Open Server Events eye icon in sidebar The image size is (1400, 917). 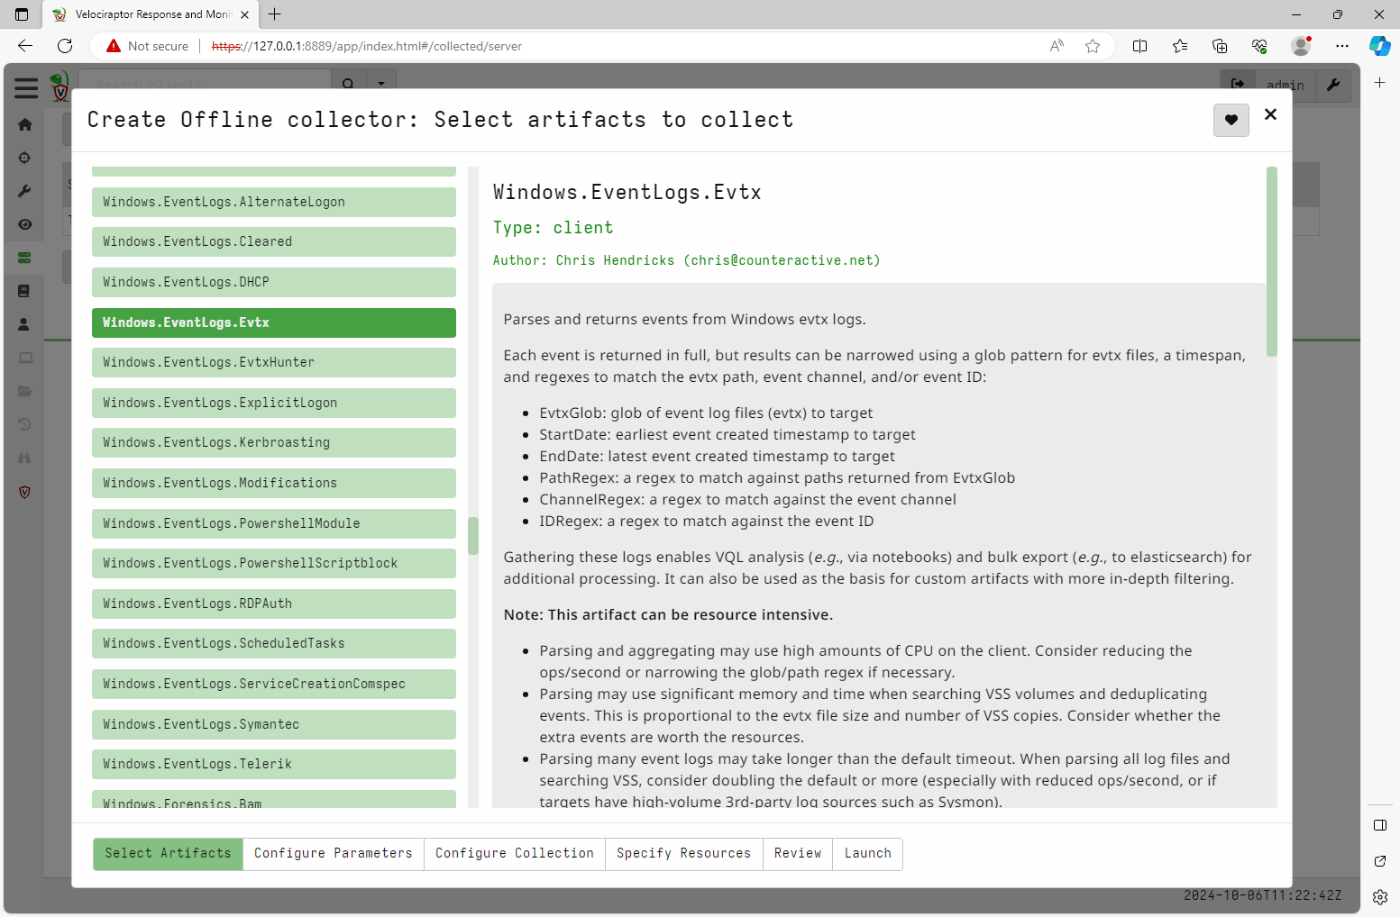click(x=25, y=224)
